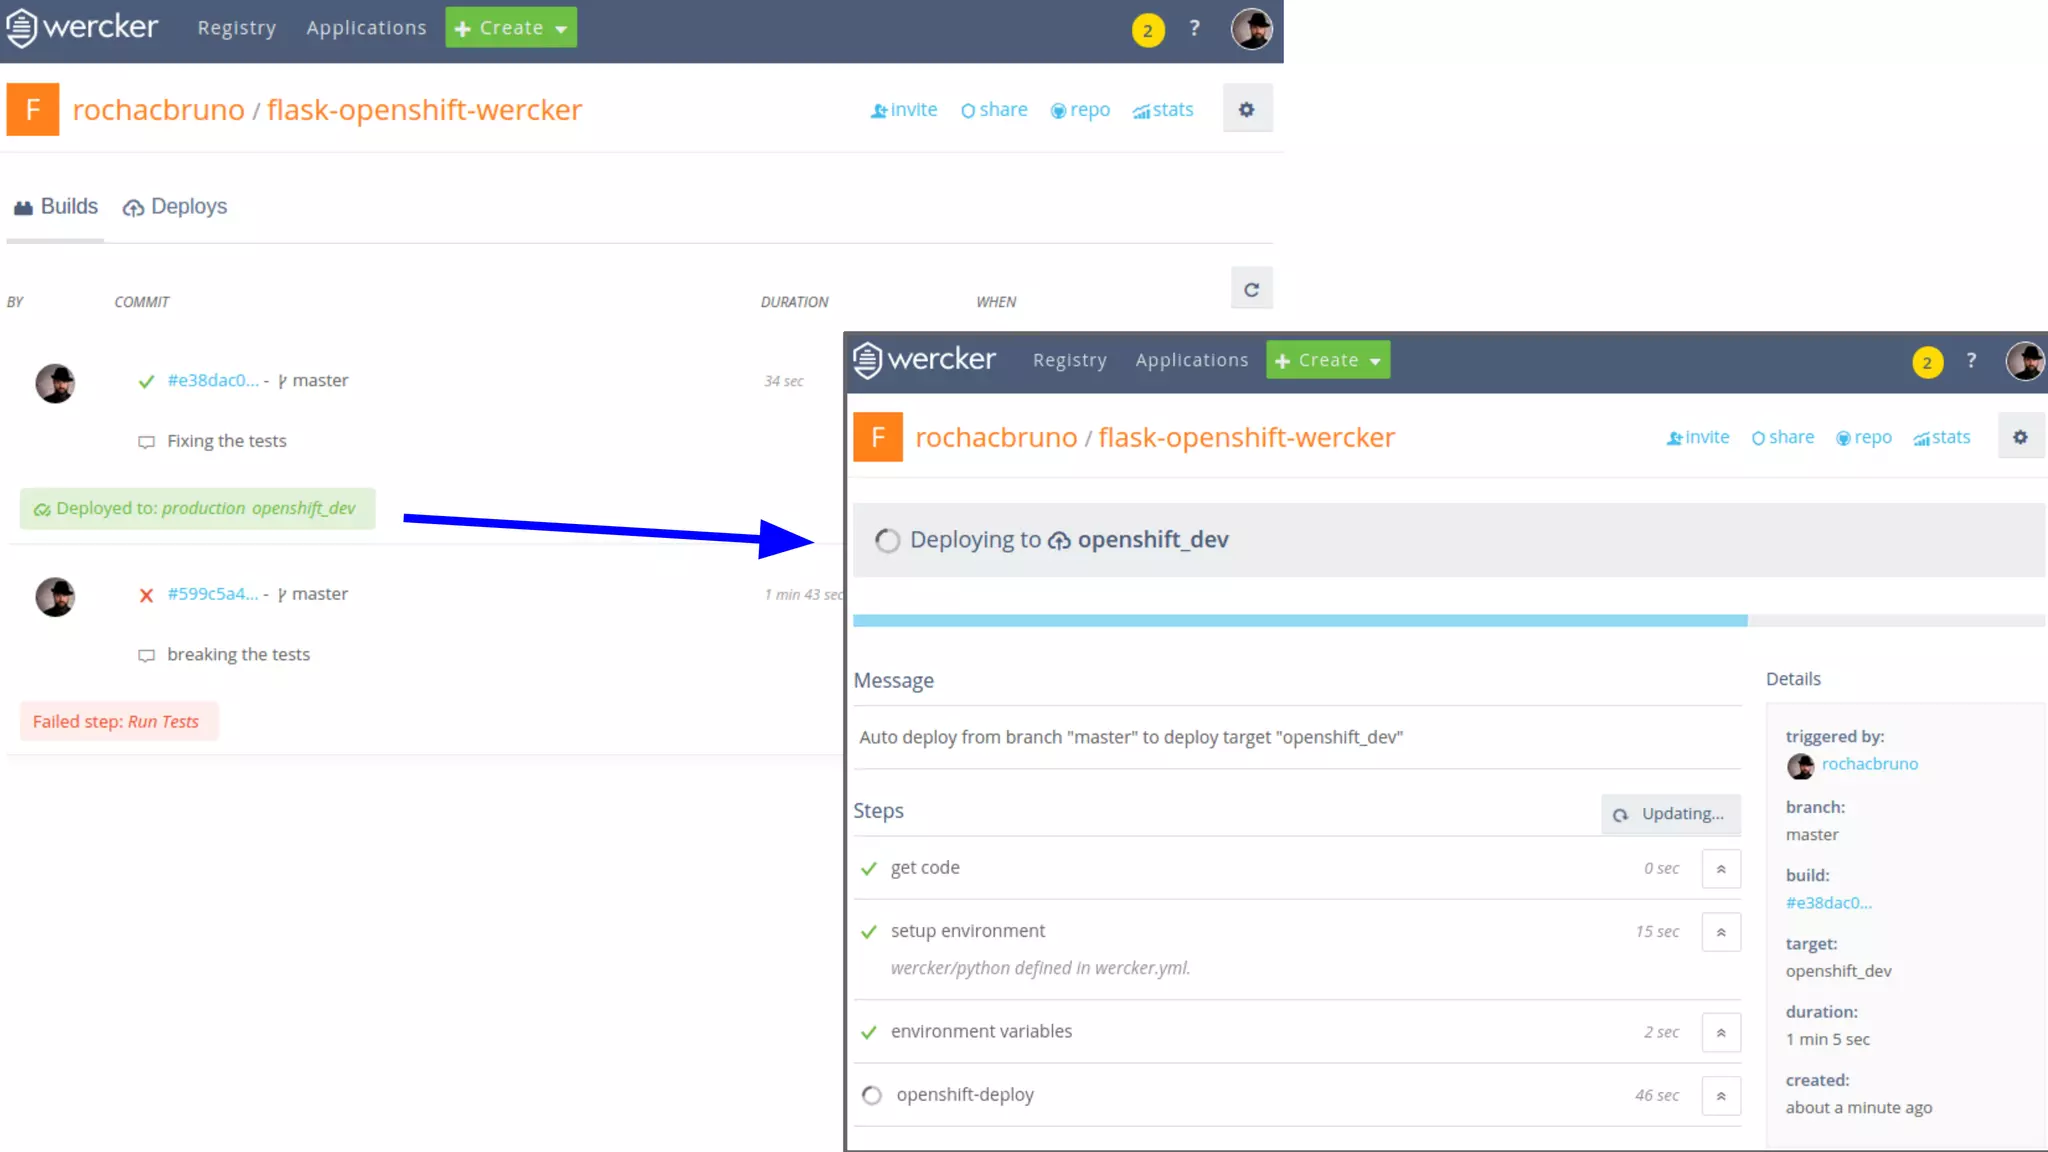
Task: Collapse the get code step
Action: [x=1720, y=869]
